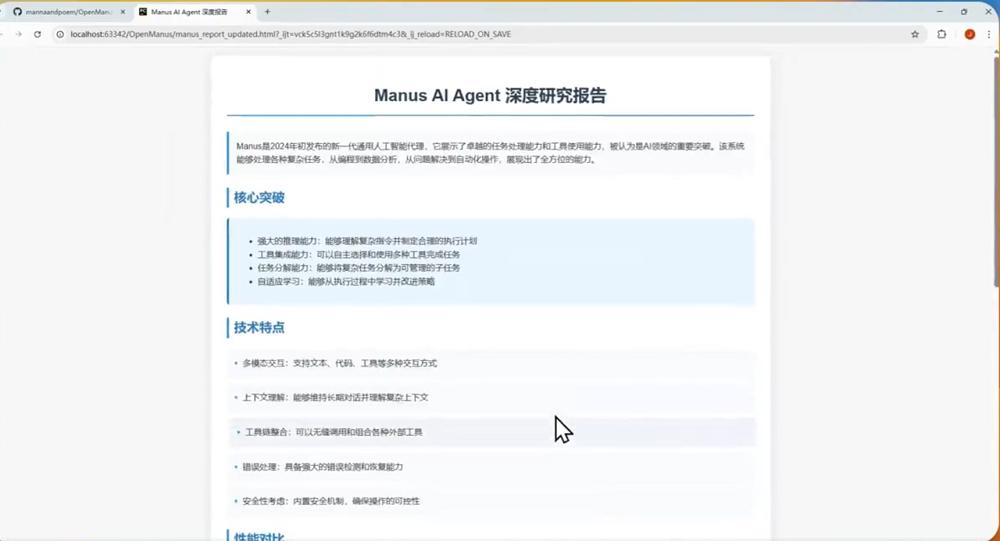Click the 强大的推理能力 bullet item

coord(367,241)
